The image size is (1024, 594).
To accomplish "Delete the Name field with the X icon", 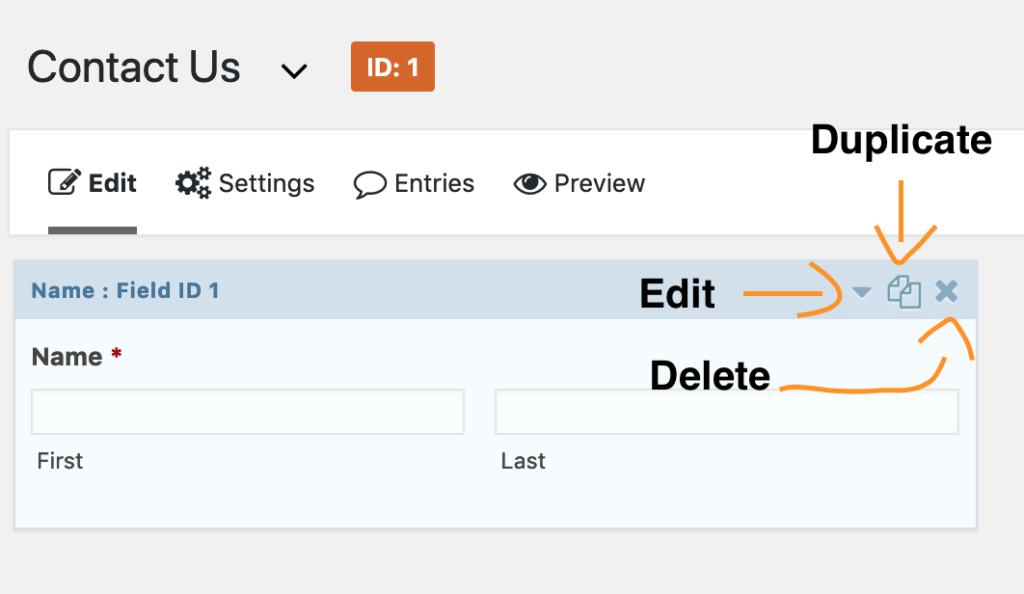I will click(946, 291).
